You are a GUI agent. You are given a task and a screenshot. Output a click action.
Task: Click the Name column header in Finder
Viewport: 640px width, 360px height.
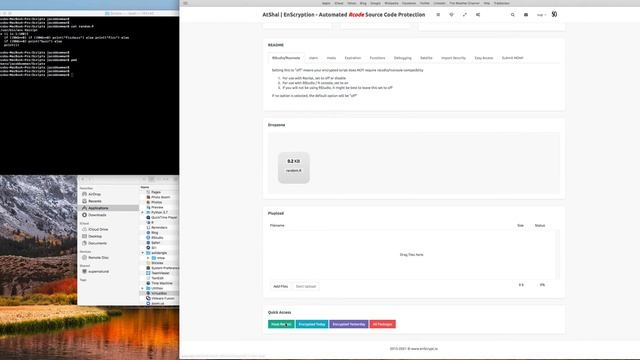145,187
